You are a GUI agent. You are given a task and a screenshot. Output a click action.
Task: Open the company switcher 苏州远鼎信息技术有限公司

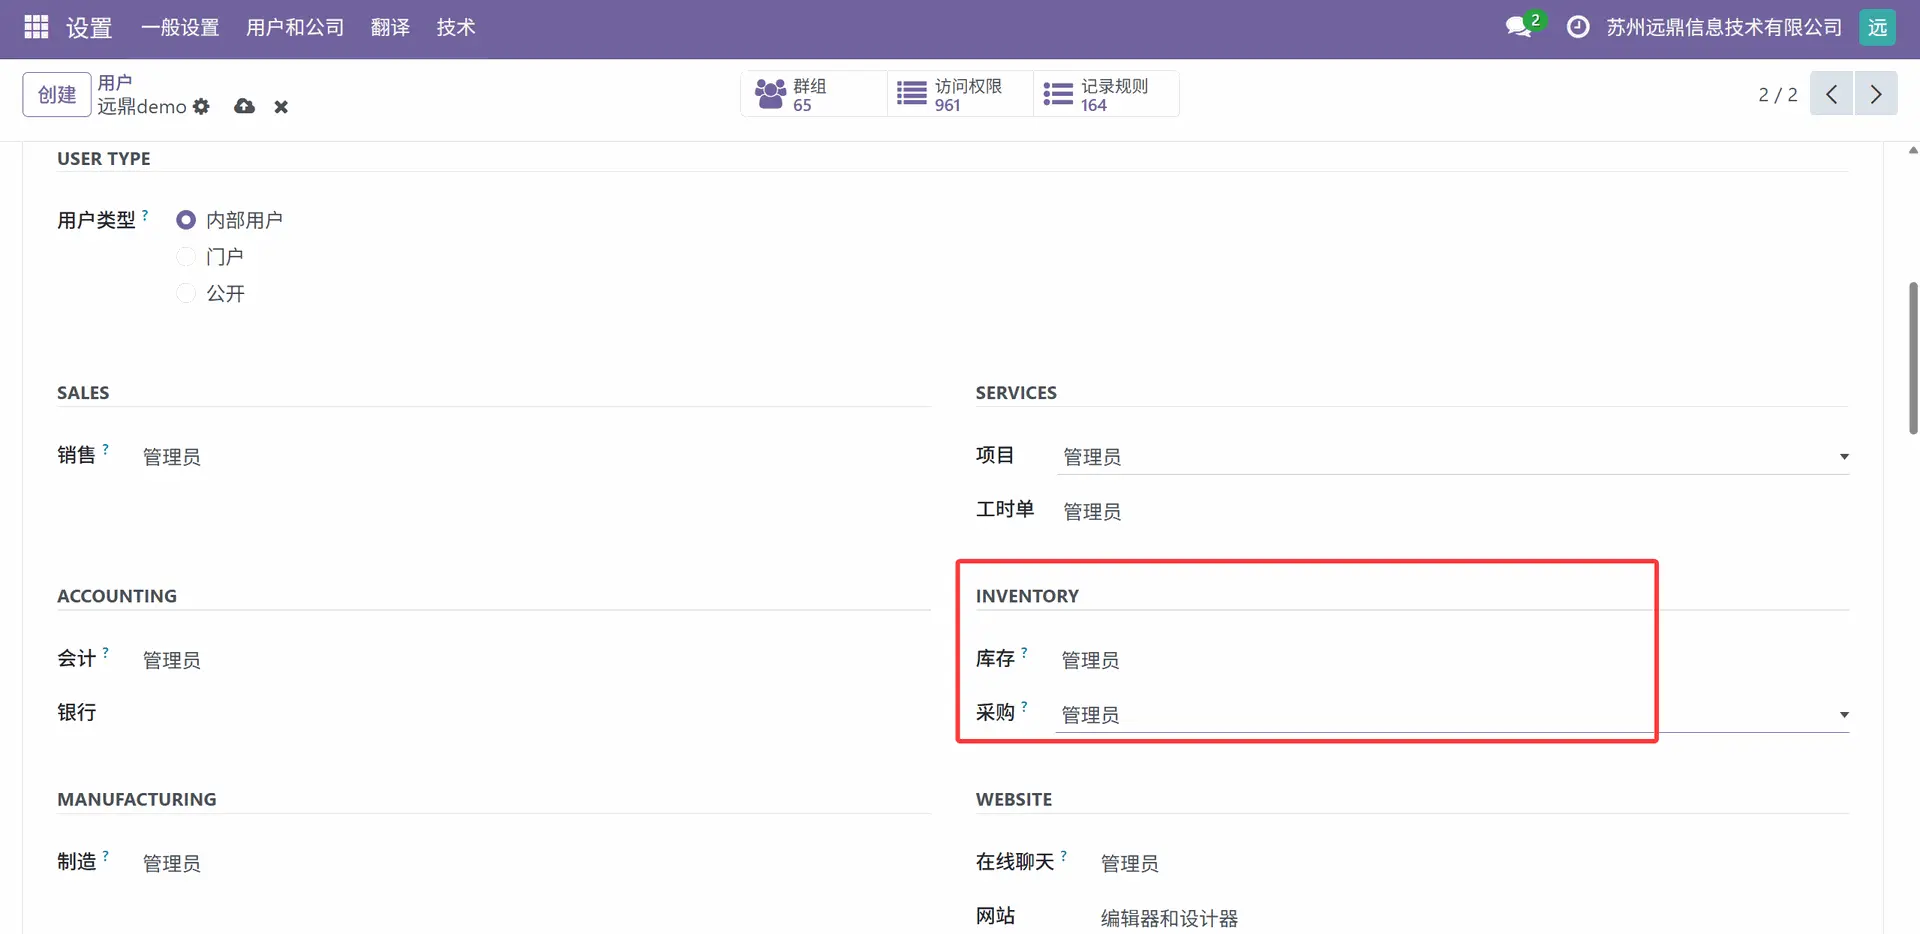coord(1724,27)
